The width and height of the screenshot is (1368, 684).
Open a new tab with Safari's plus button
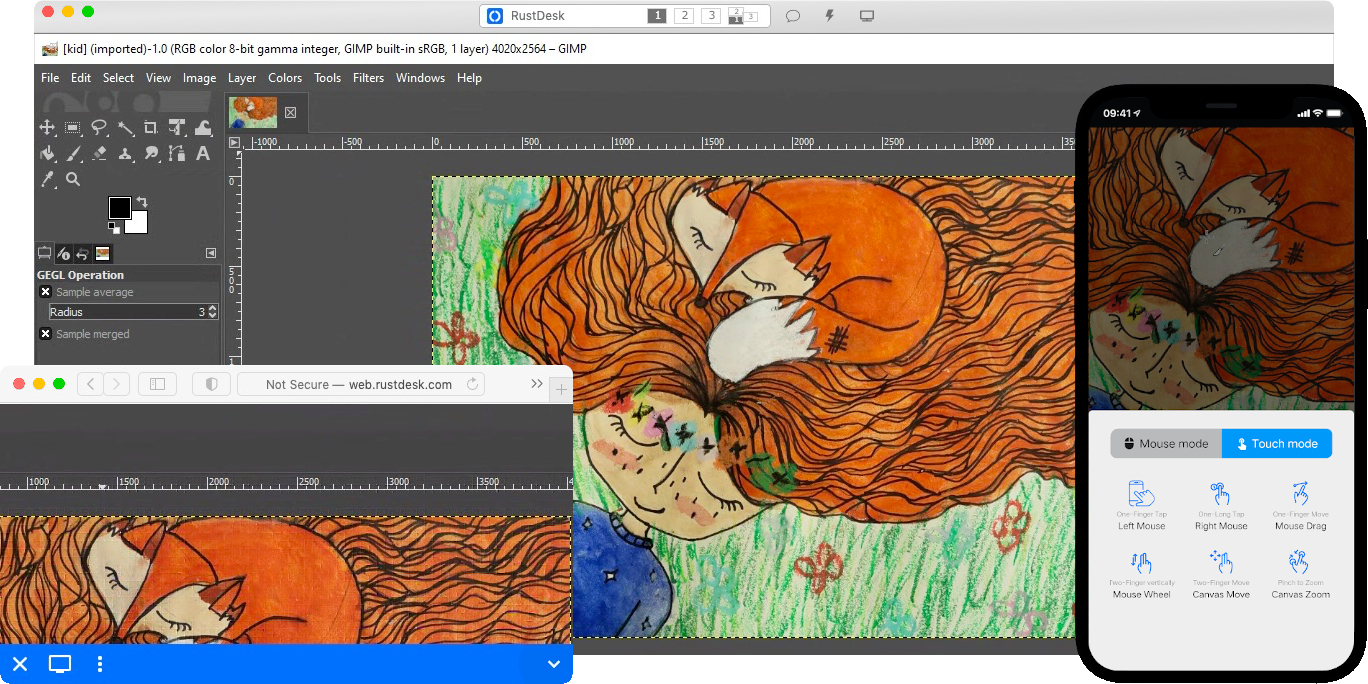561,389
